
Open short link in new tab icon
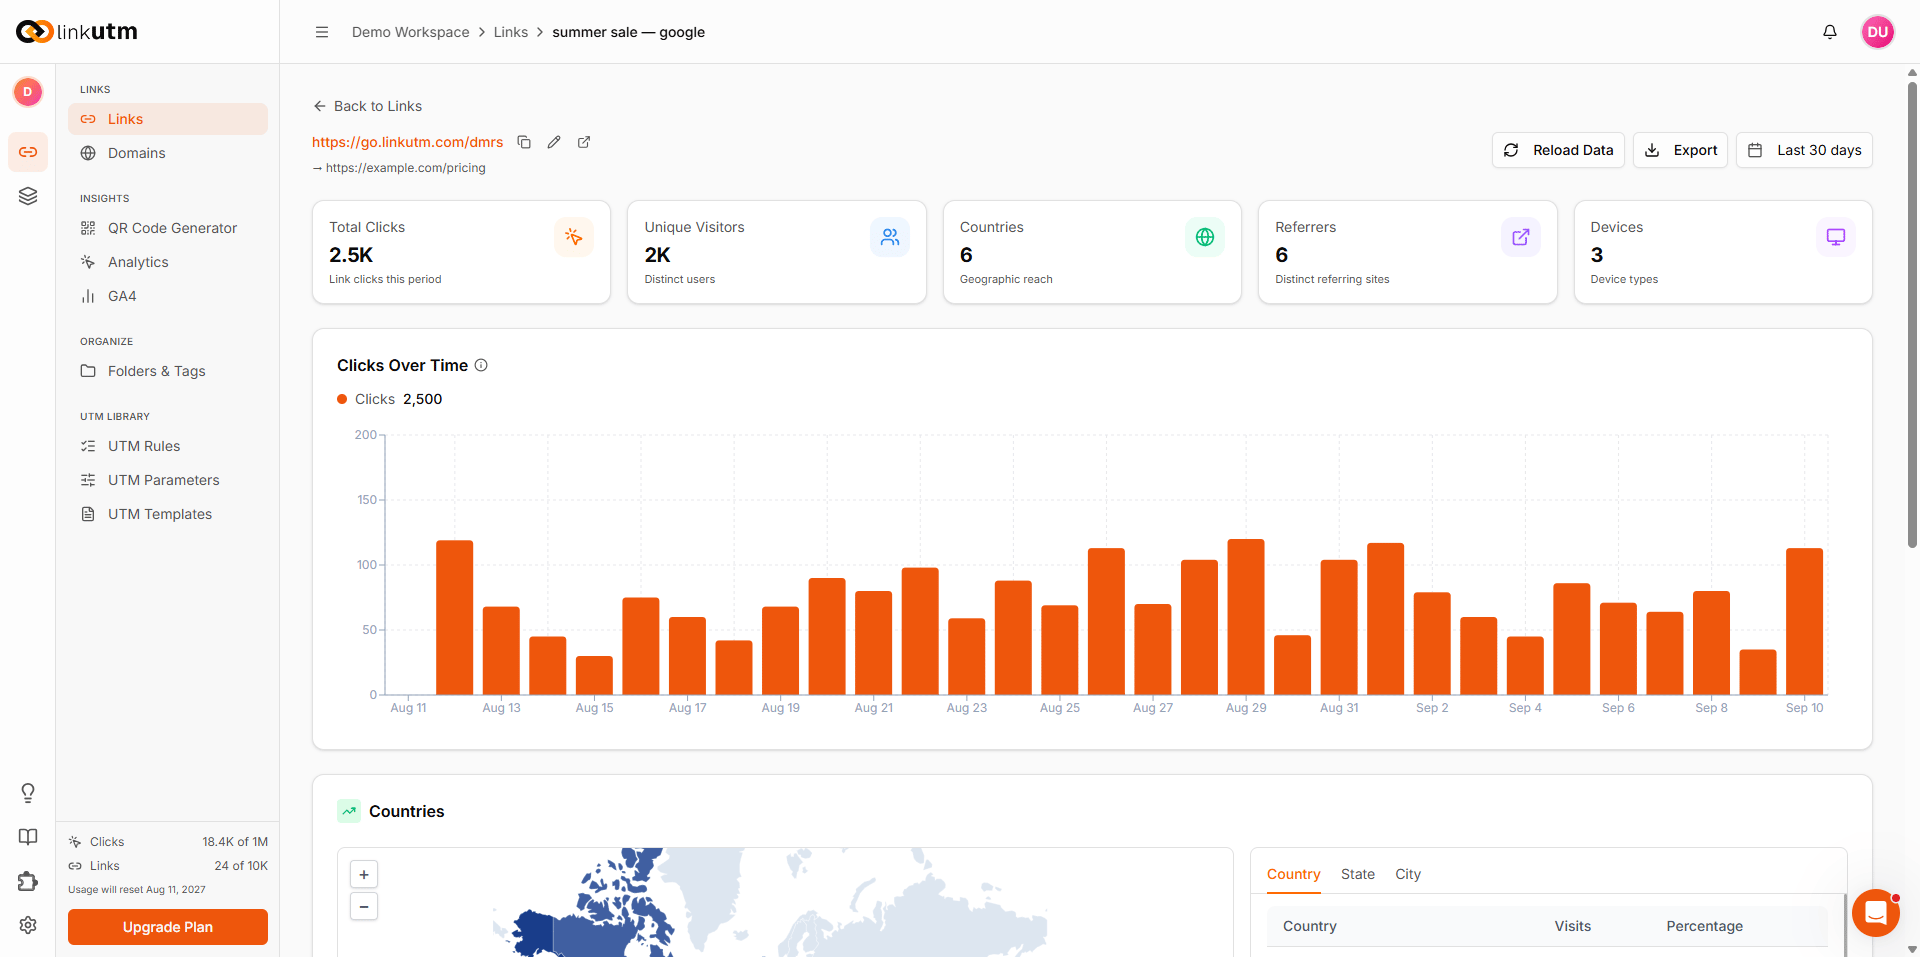[584, 142]
